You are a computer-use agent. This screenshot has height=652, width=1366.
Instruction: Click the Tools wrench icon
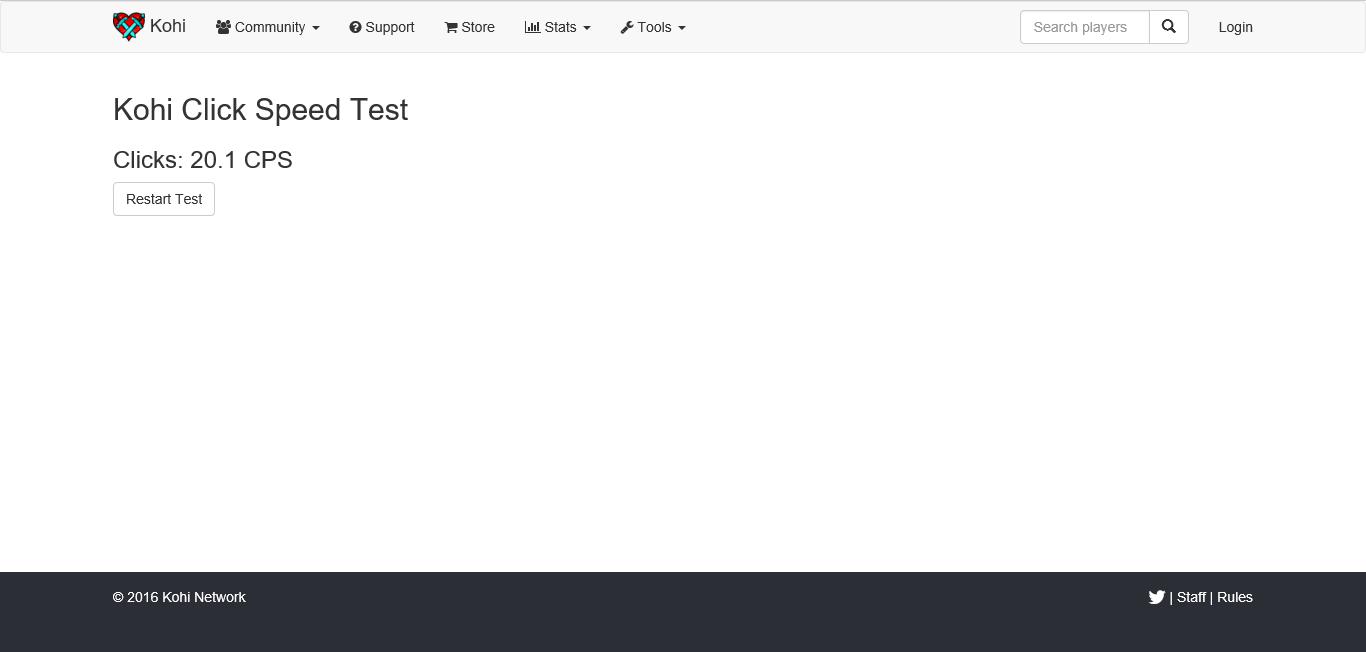[x=627, y=27]
